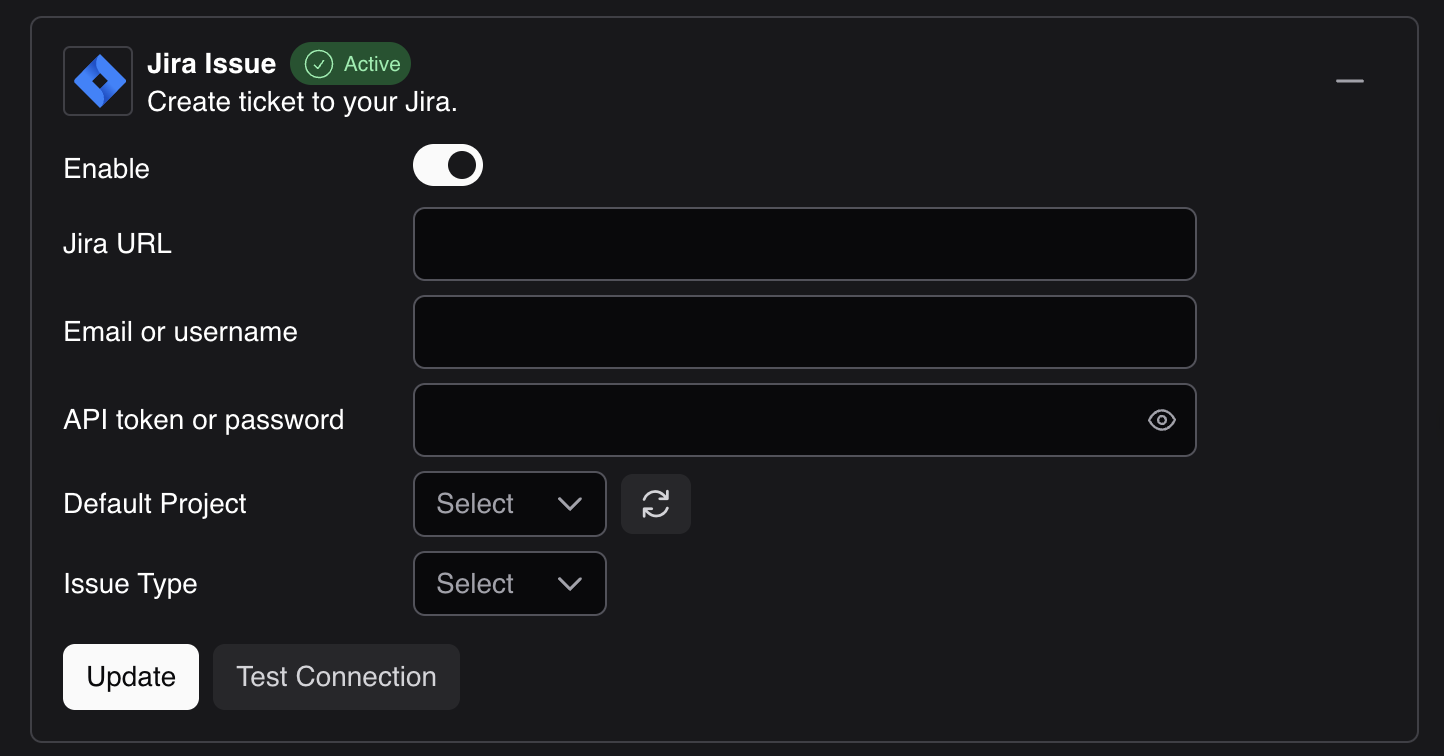Viewport: 1444px width, 756px height.
Task: Click the checkmark icon in Active badge
Action: [x=319, y=64]
